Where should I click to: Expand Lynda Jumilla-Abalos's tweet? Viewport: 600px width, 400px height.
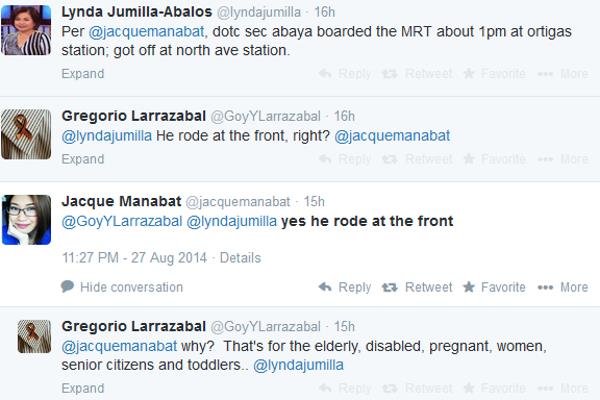click(x=82, y=74)
